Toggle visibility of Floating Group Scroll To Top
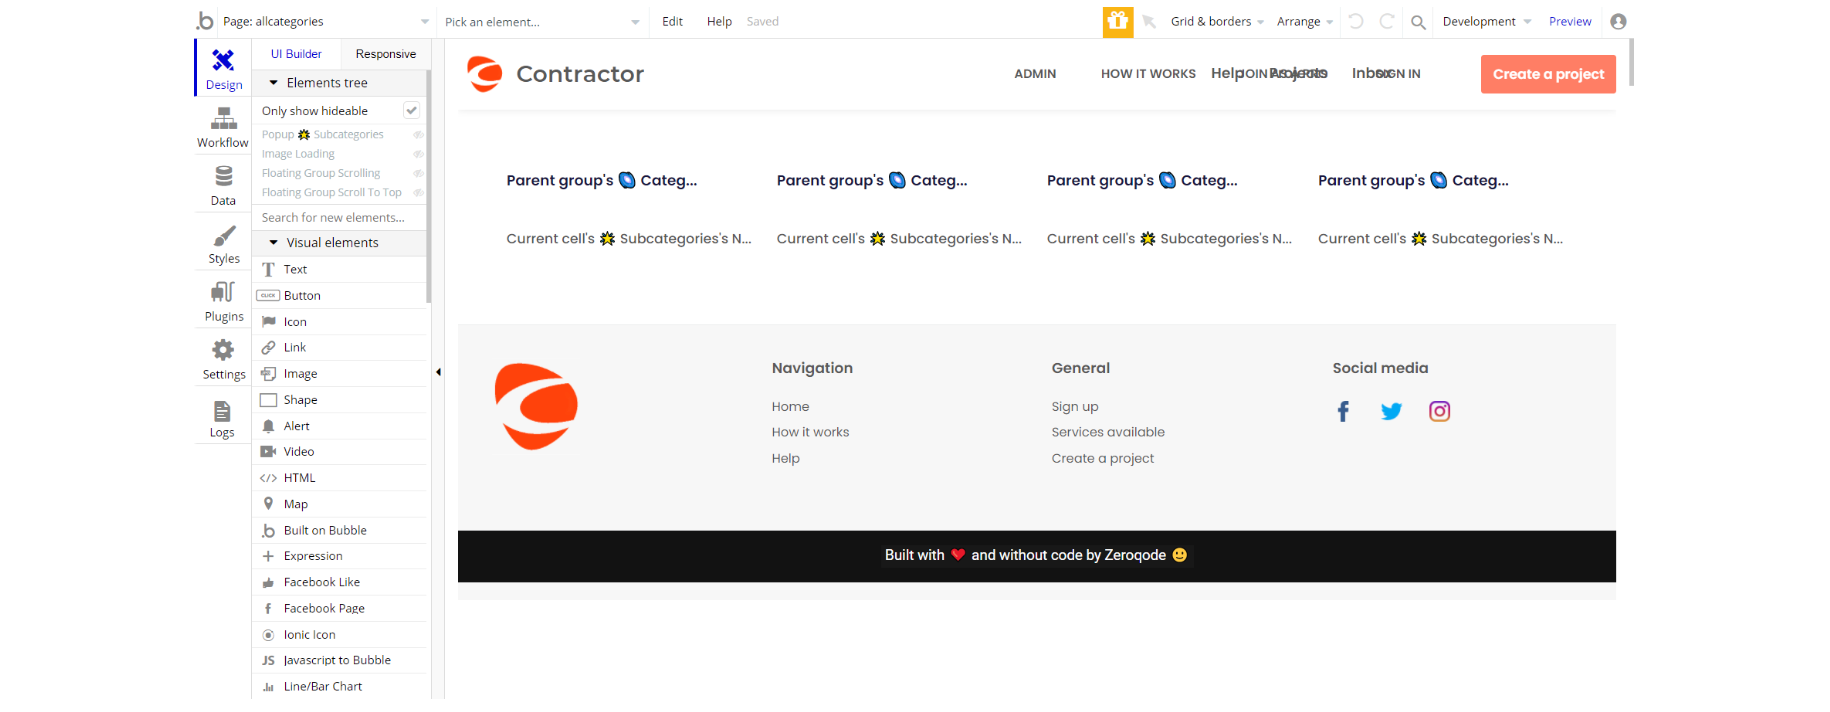Screen dimensions: 1830x712 418,192
